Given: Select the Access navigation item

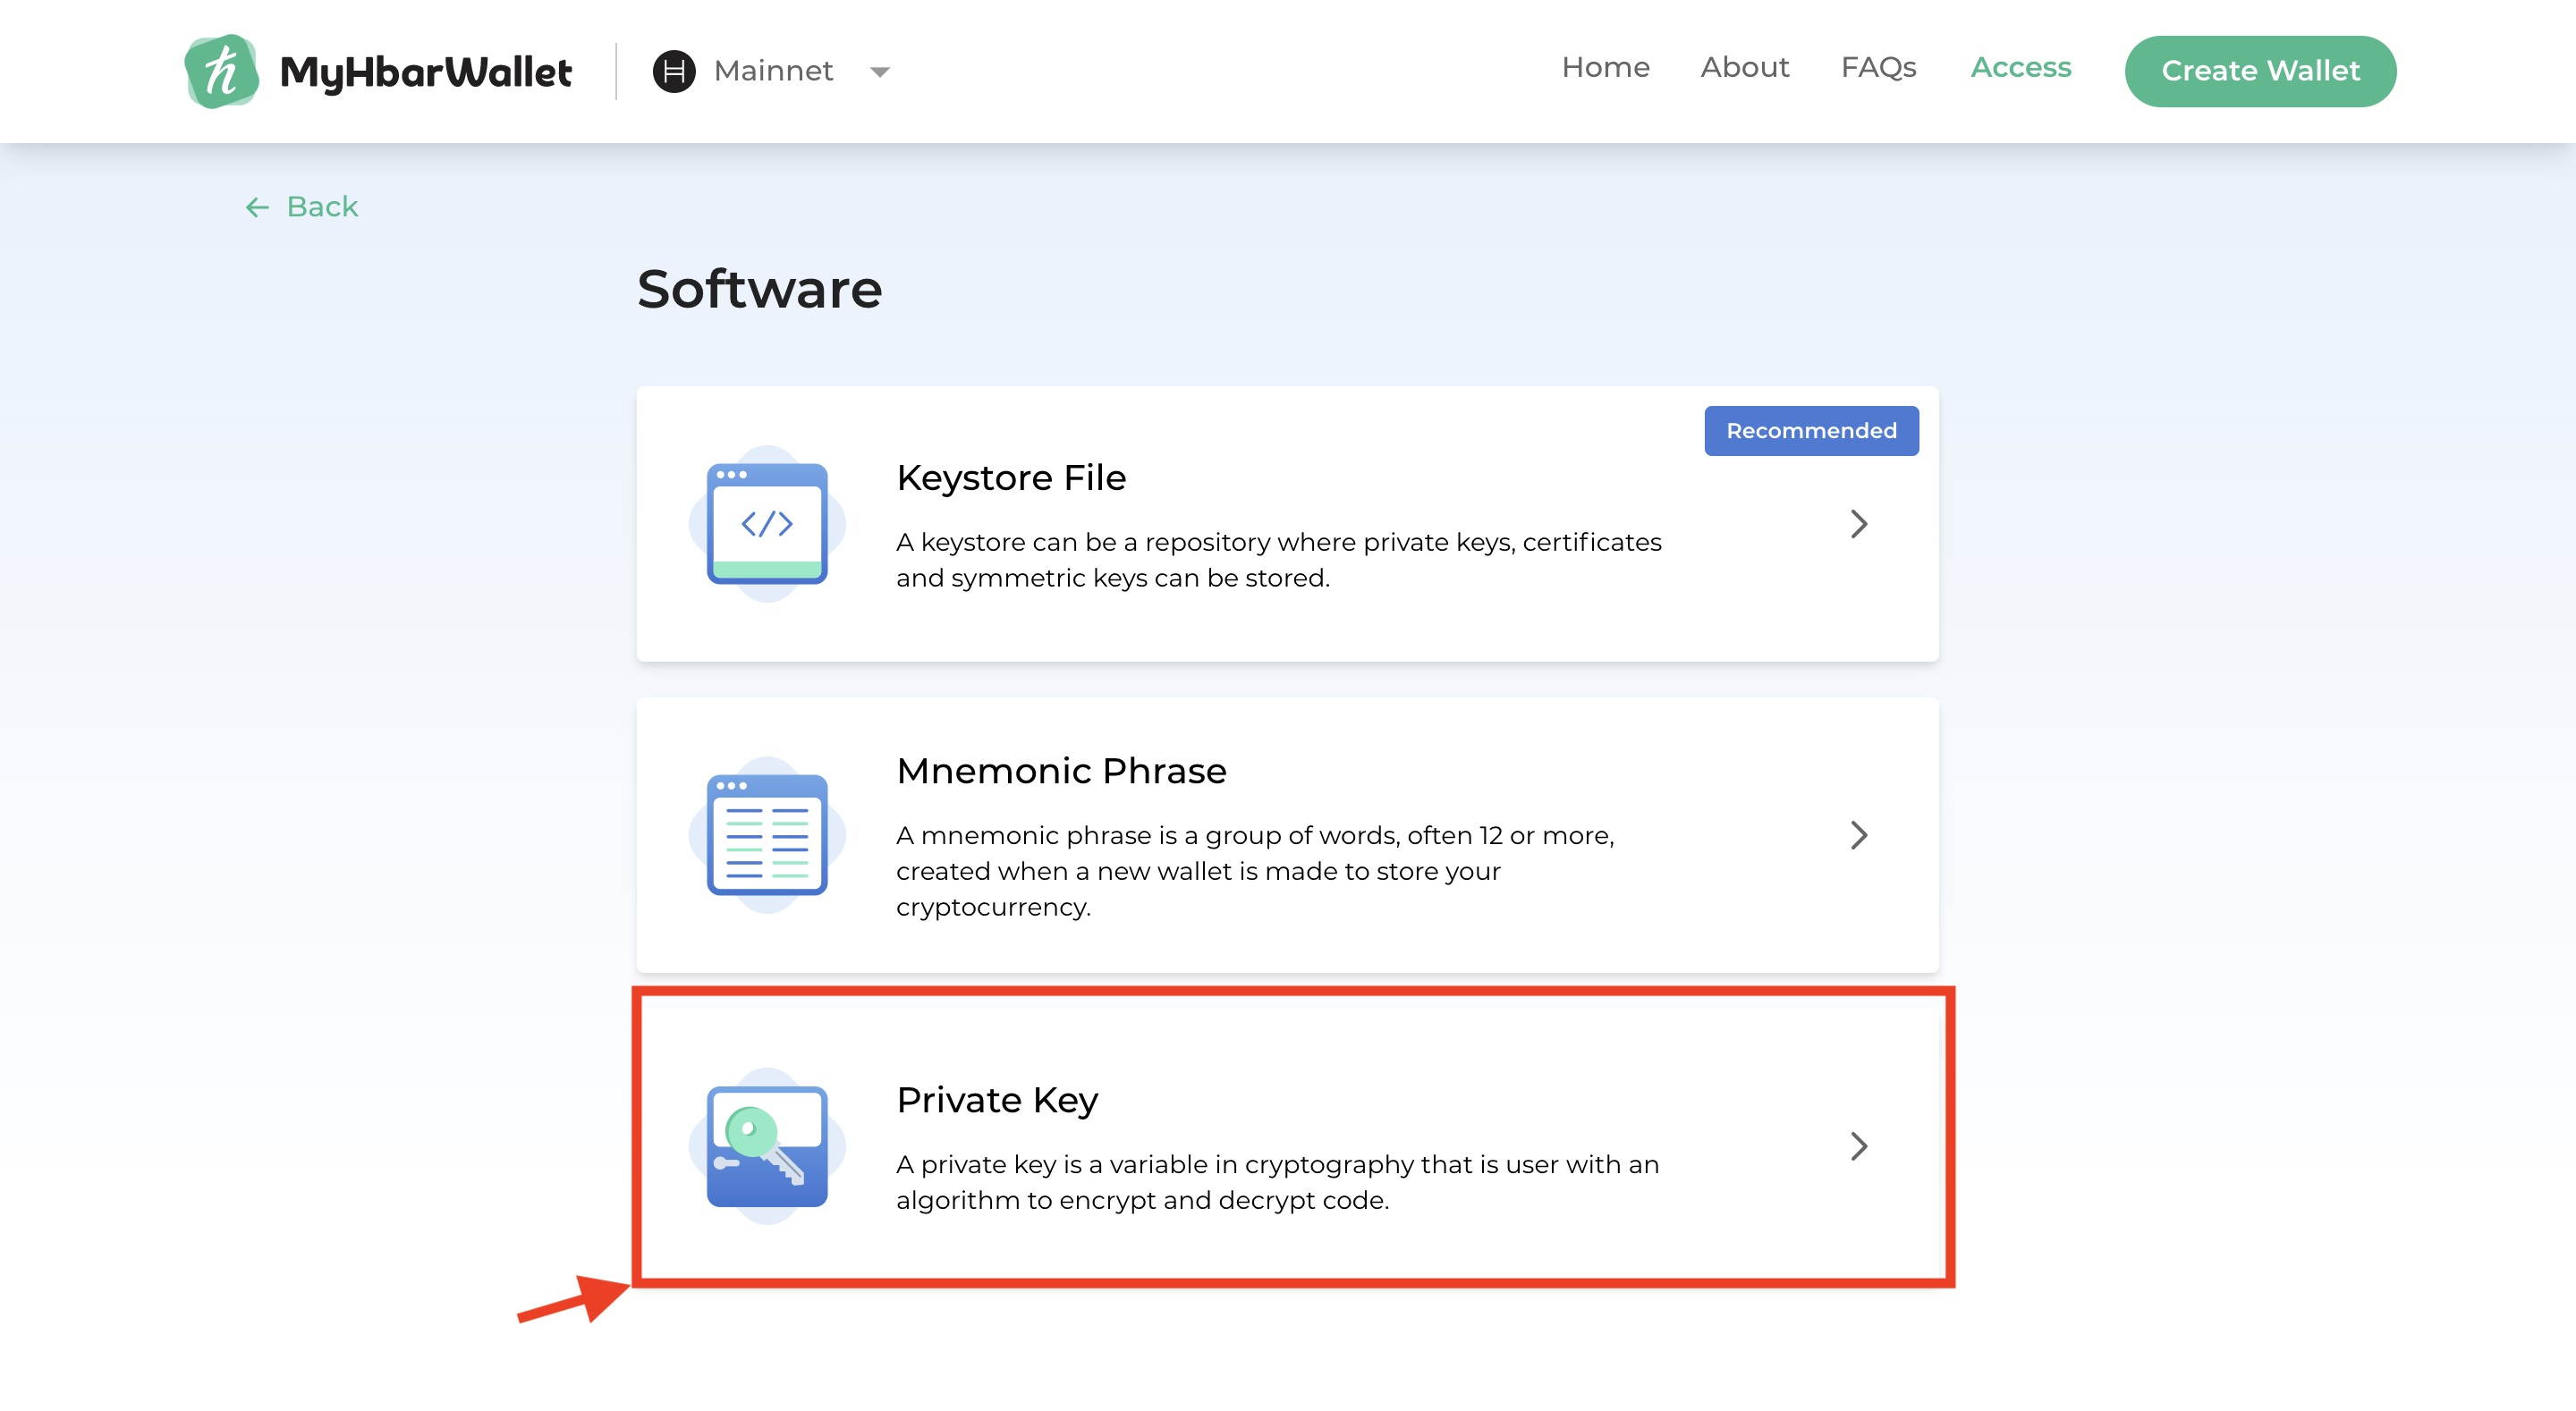Looking at the screenshot, I should tap(2020, 67).
